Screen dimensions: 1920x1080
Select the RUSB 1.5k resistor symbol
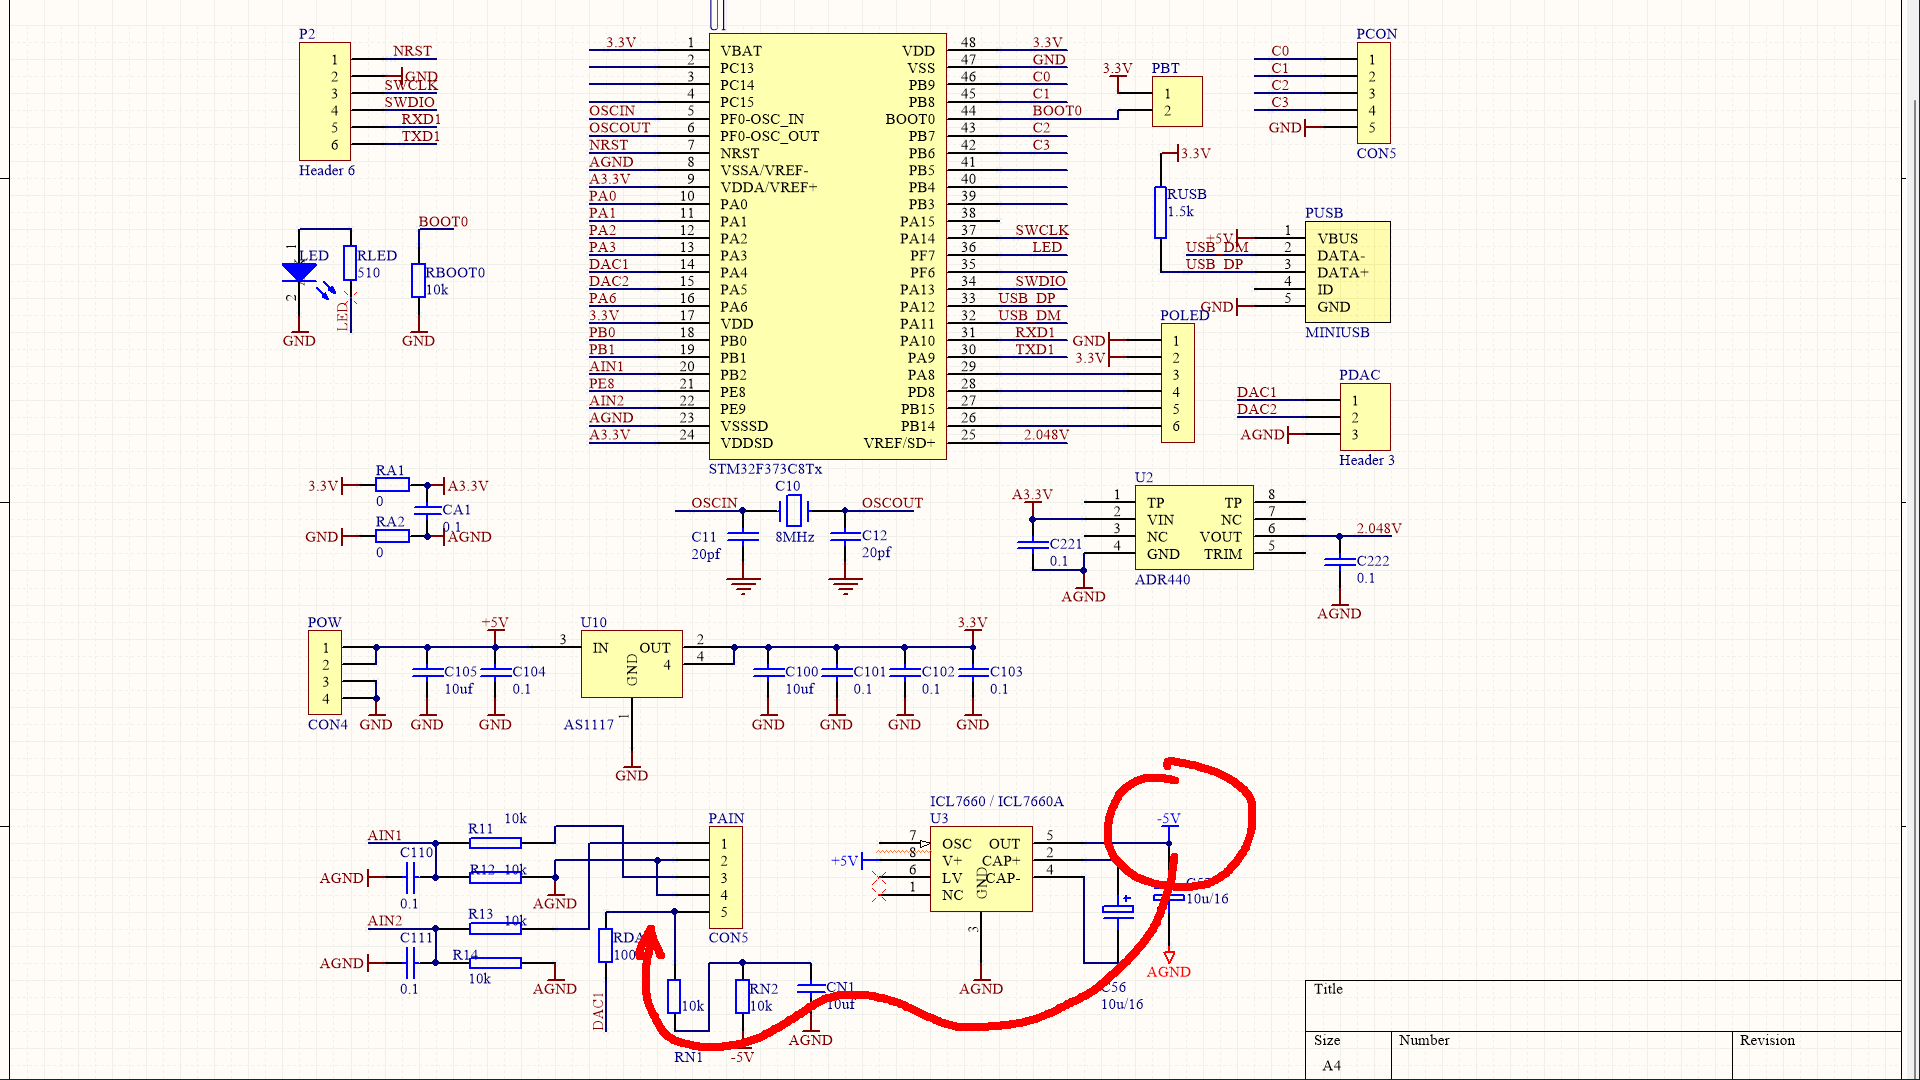pos(1160,211)
